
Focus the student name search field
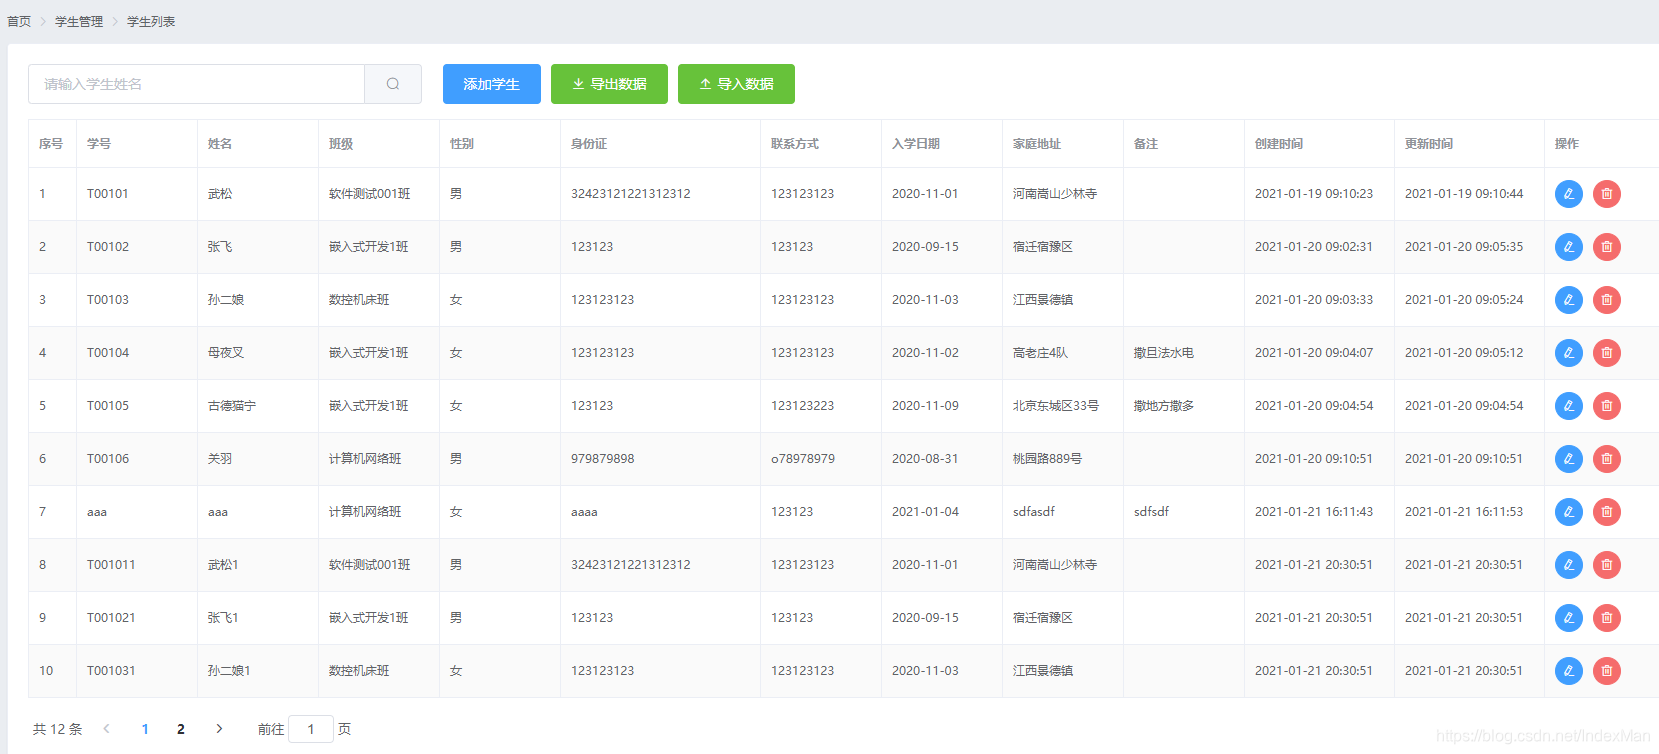tap(196, 84)
